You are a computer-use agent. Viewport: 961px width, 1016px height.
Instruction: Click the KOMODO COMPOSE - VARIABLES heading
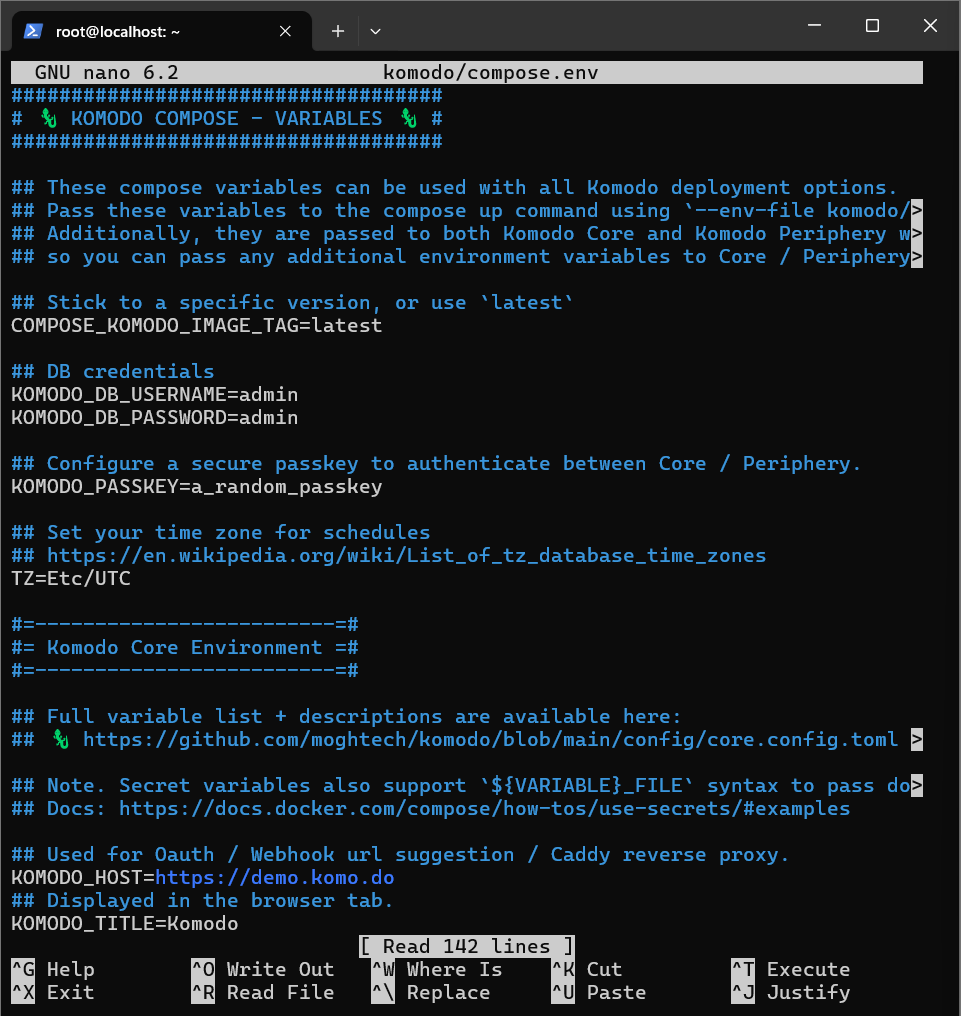pos(227,119)
